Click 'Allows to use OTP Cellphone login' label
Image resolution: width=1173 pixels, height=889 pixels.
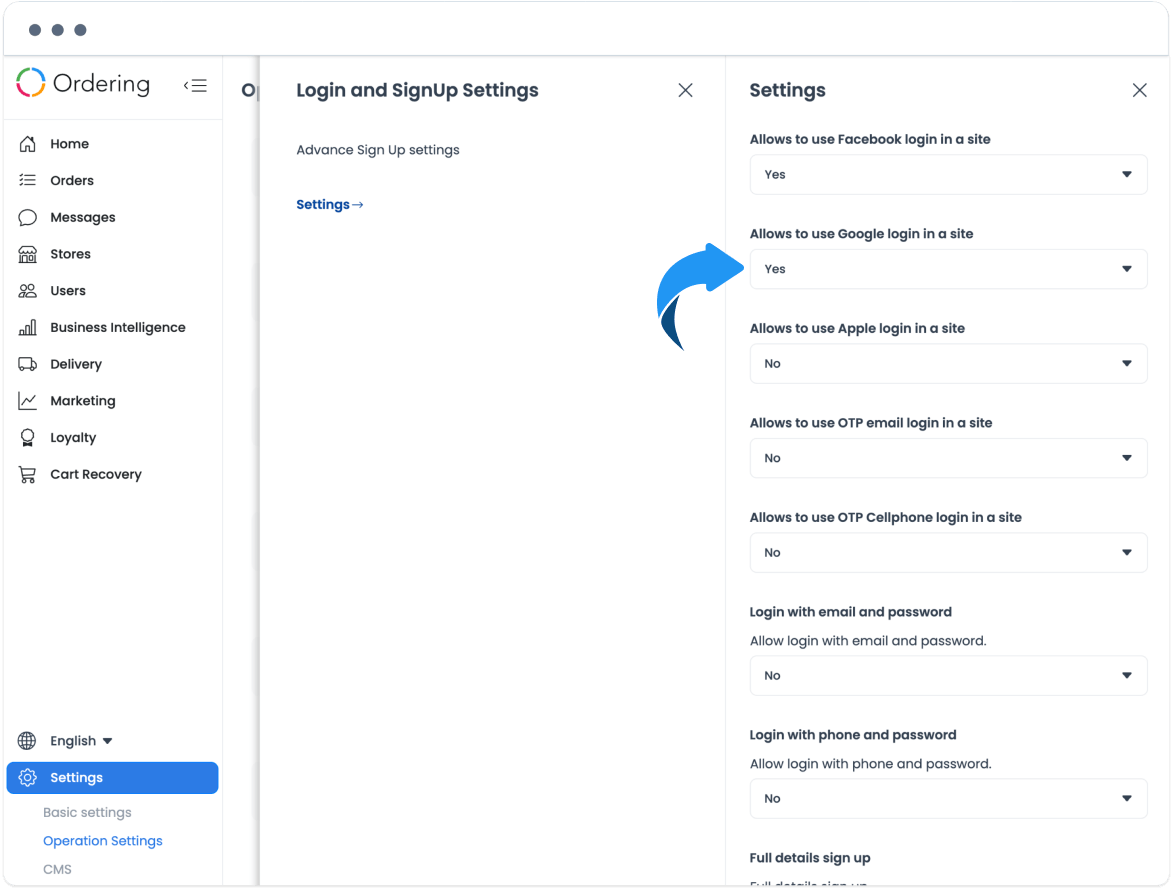(x=886, y=518)
